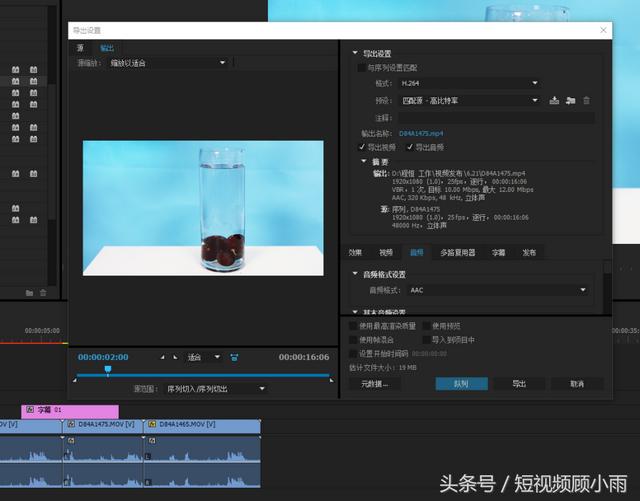Collapse the 摘要 summary section

(x=362, y=161)
